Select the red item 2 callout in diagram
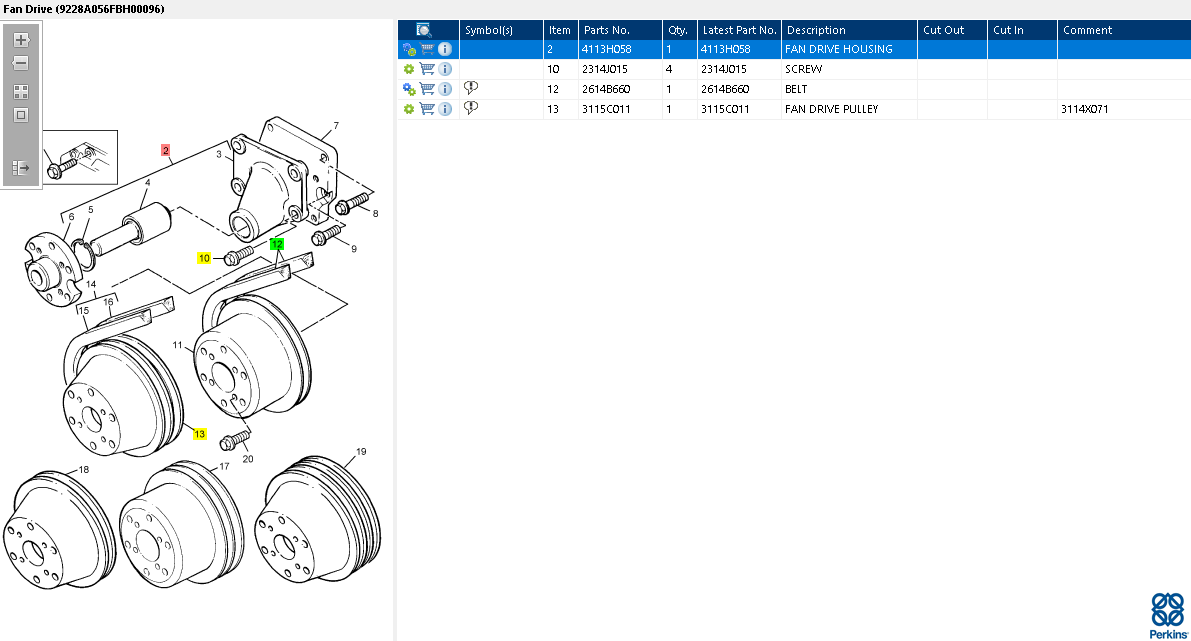 (x=166, y=150)
